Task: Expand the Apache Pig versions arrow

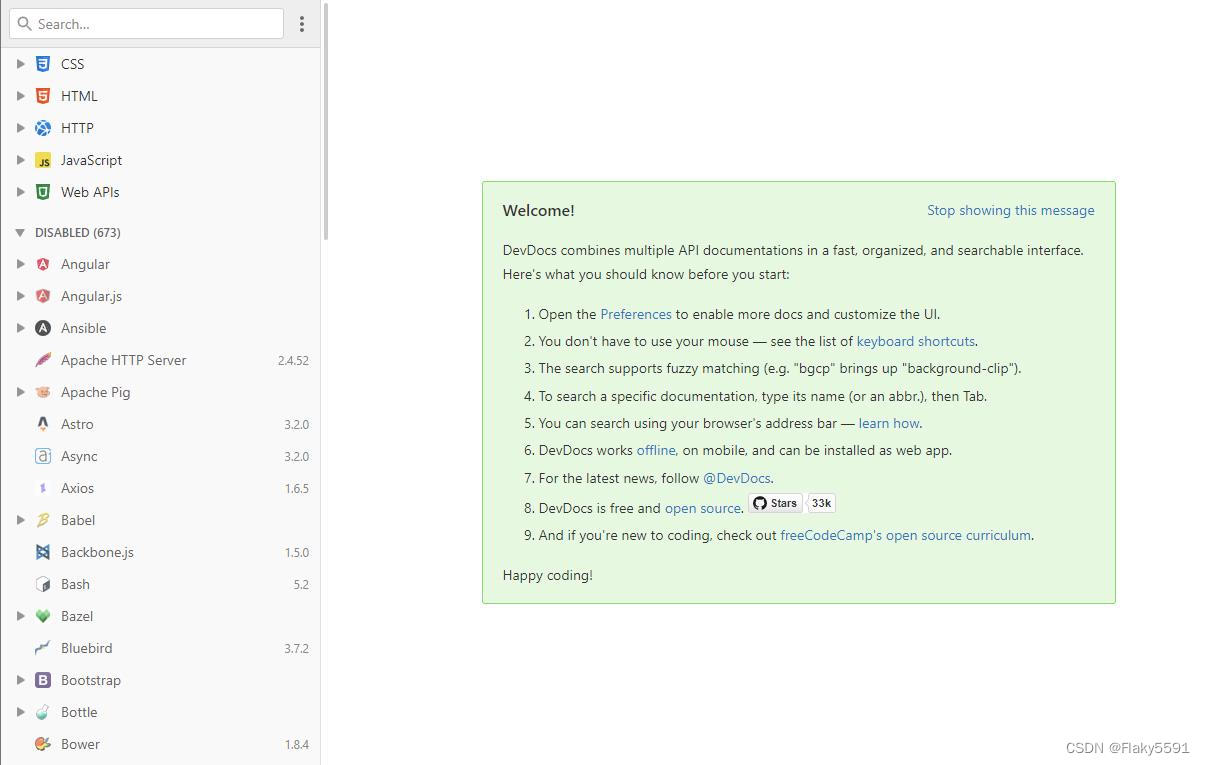Action: 20,392
